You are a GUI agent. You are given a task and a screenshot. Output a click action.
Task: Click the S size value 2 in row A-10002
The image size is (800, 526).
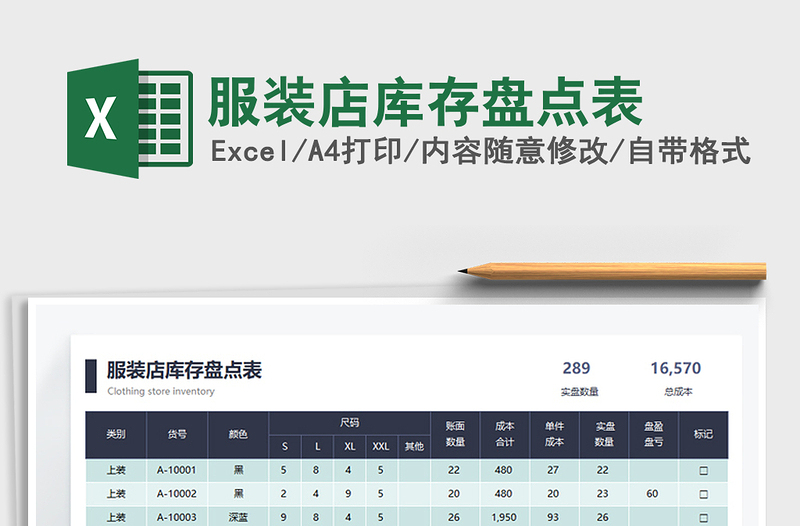click(x=284, y=493)
